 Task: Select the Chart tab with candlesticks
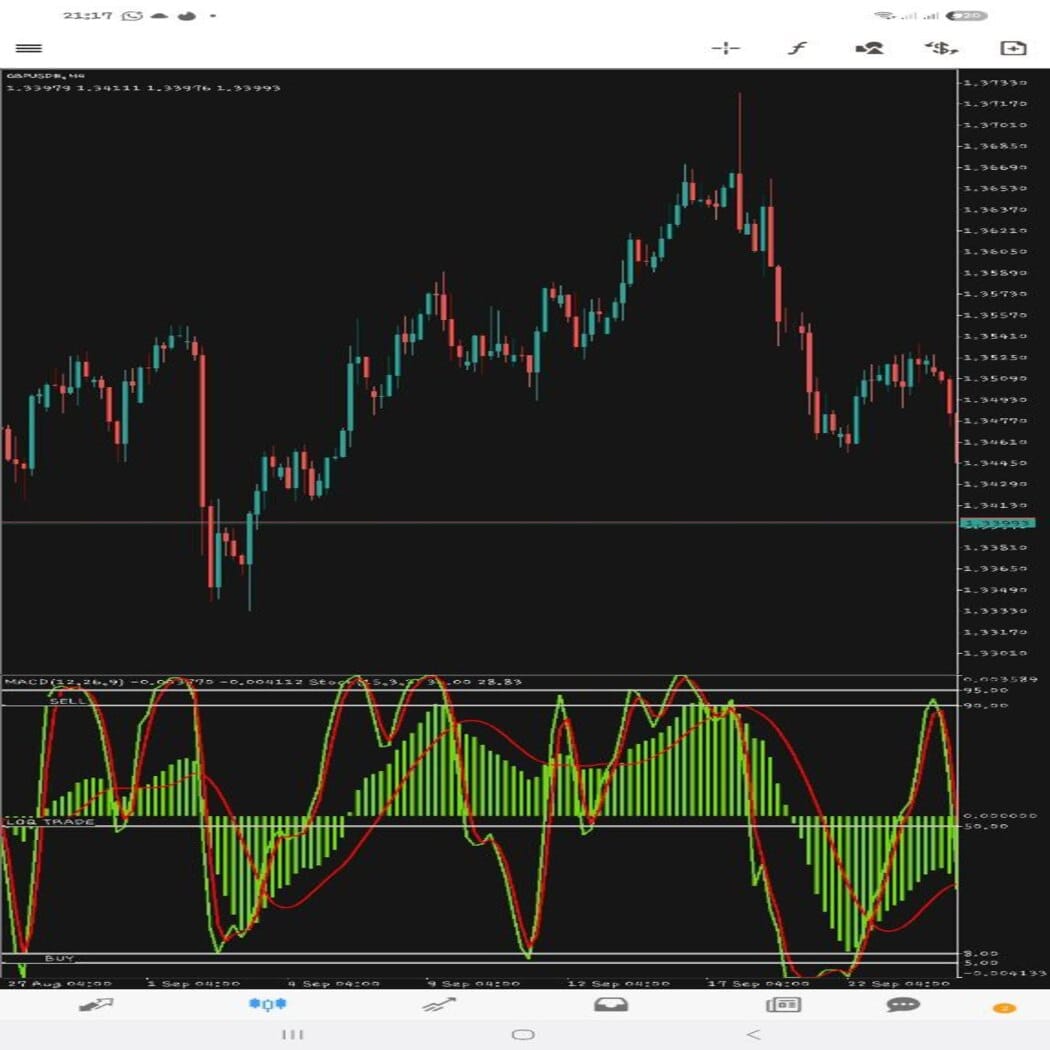click(267, 1004)
